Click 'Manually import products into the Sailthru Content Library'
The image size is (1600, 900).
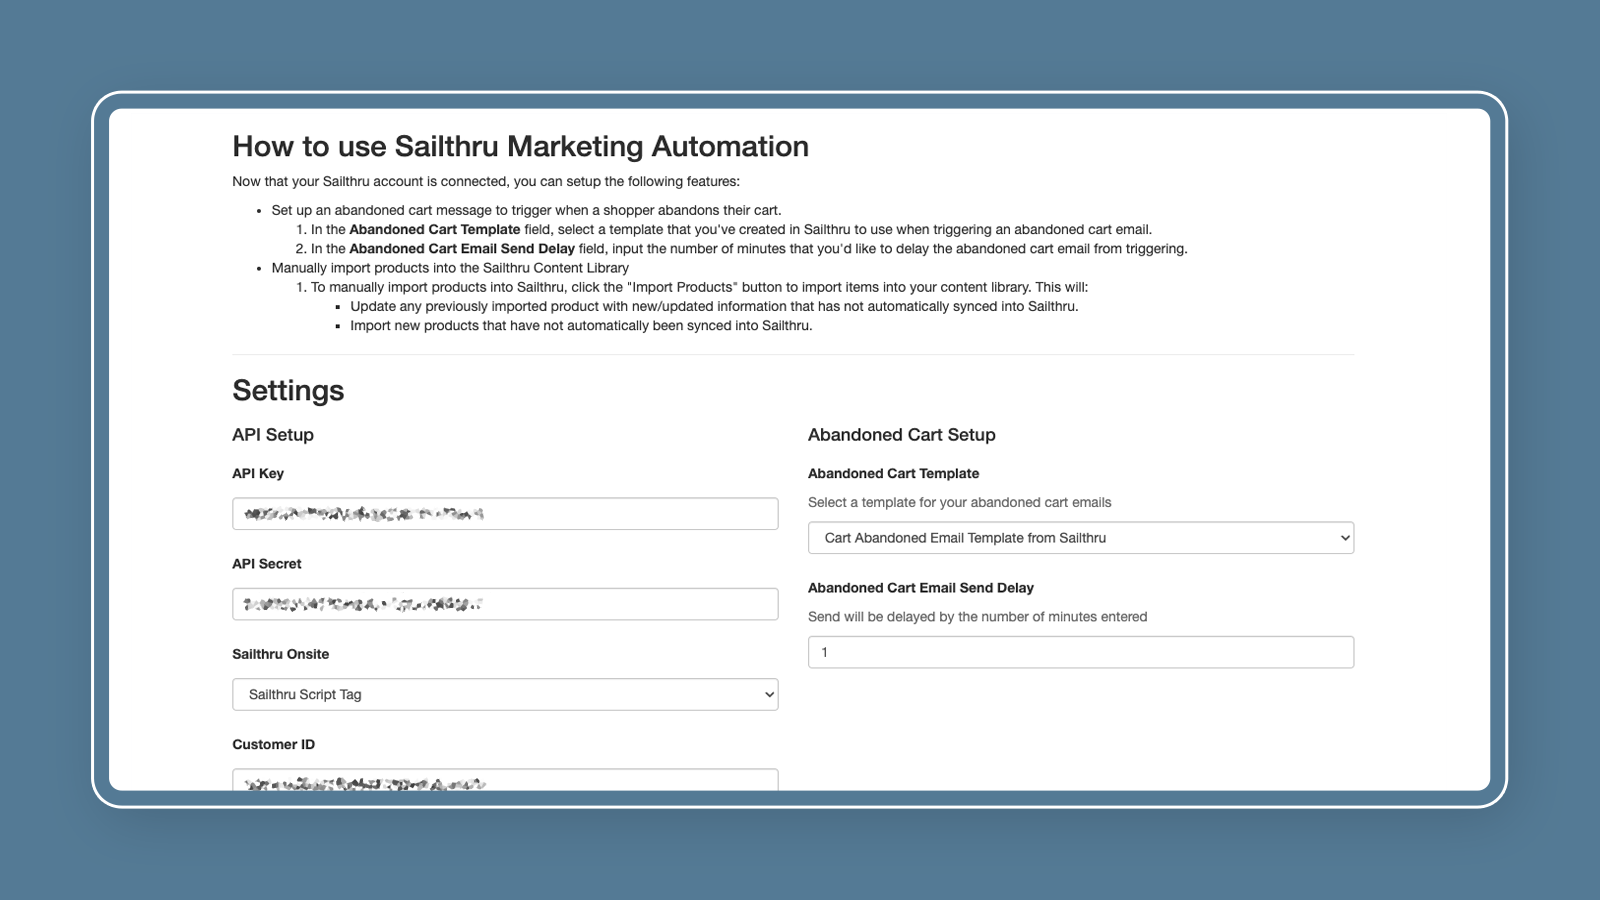[x=450, y=268]
